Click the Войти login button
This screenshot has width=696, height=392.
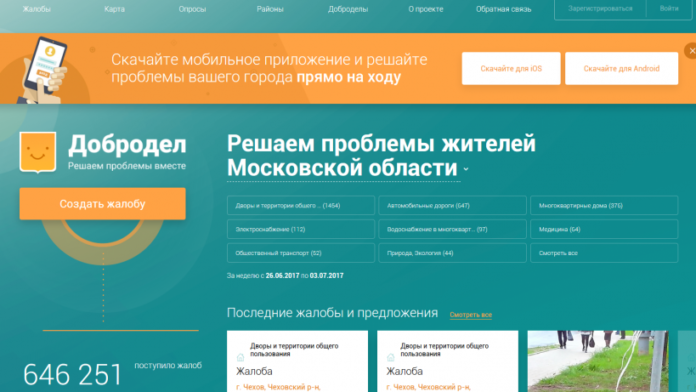coord(669,8)
